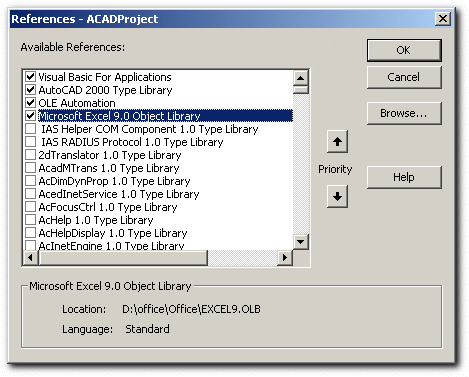Screen dimensions: 469x377
Task: Check 2dTranslator 1.0 Type Library checkbox
Action: (30, 155)
